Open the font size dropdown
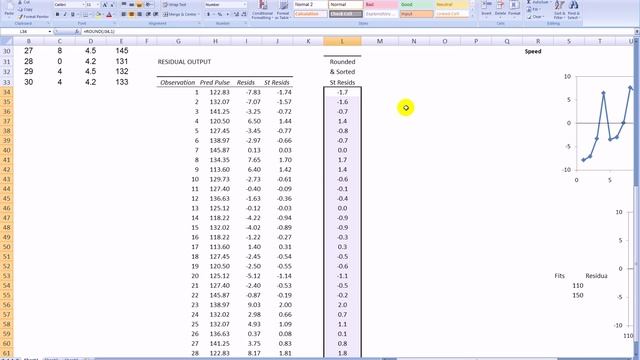This screenshot has width=640, height=360. [x=98, y=4]
